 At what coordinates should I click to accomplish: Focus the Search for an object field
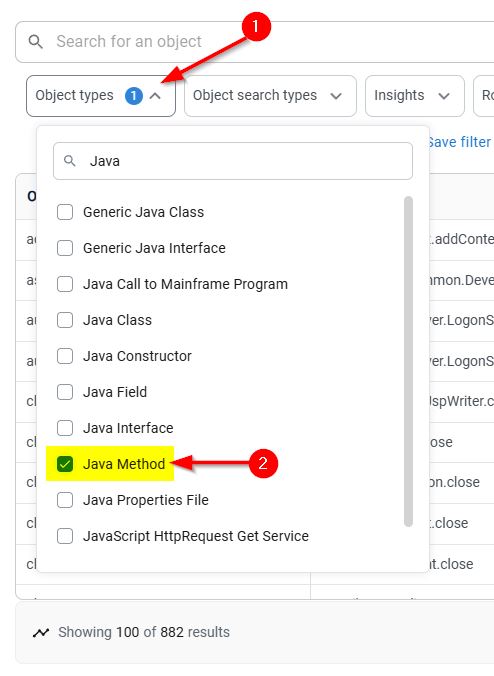click(x=254, y=42)
